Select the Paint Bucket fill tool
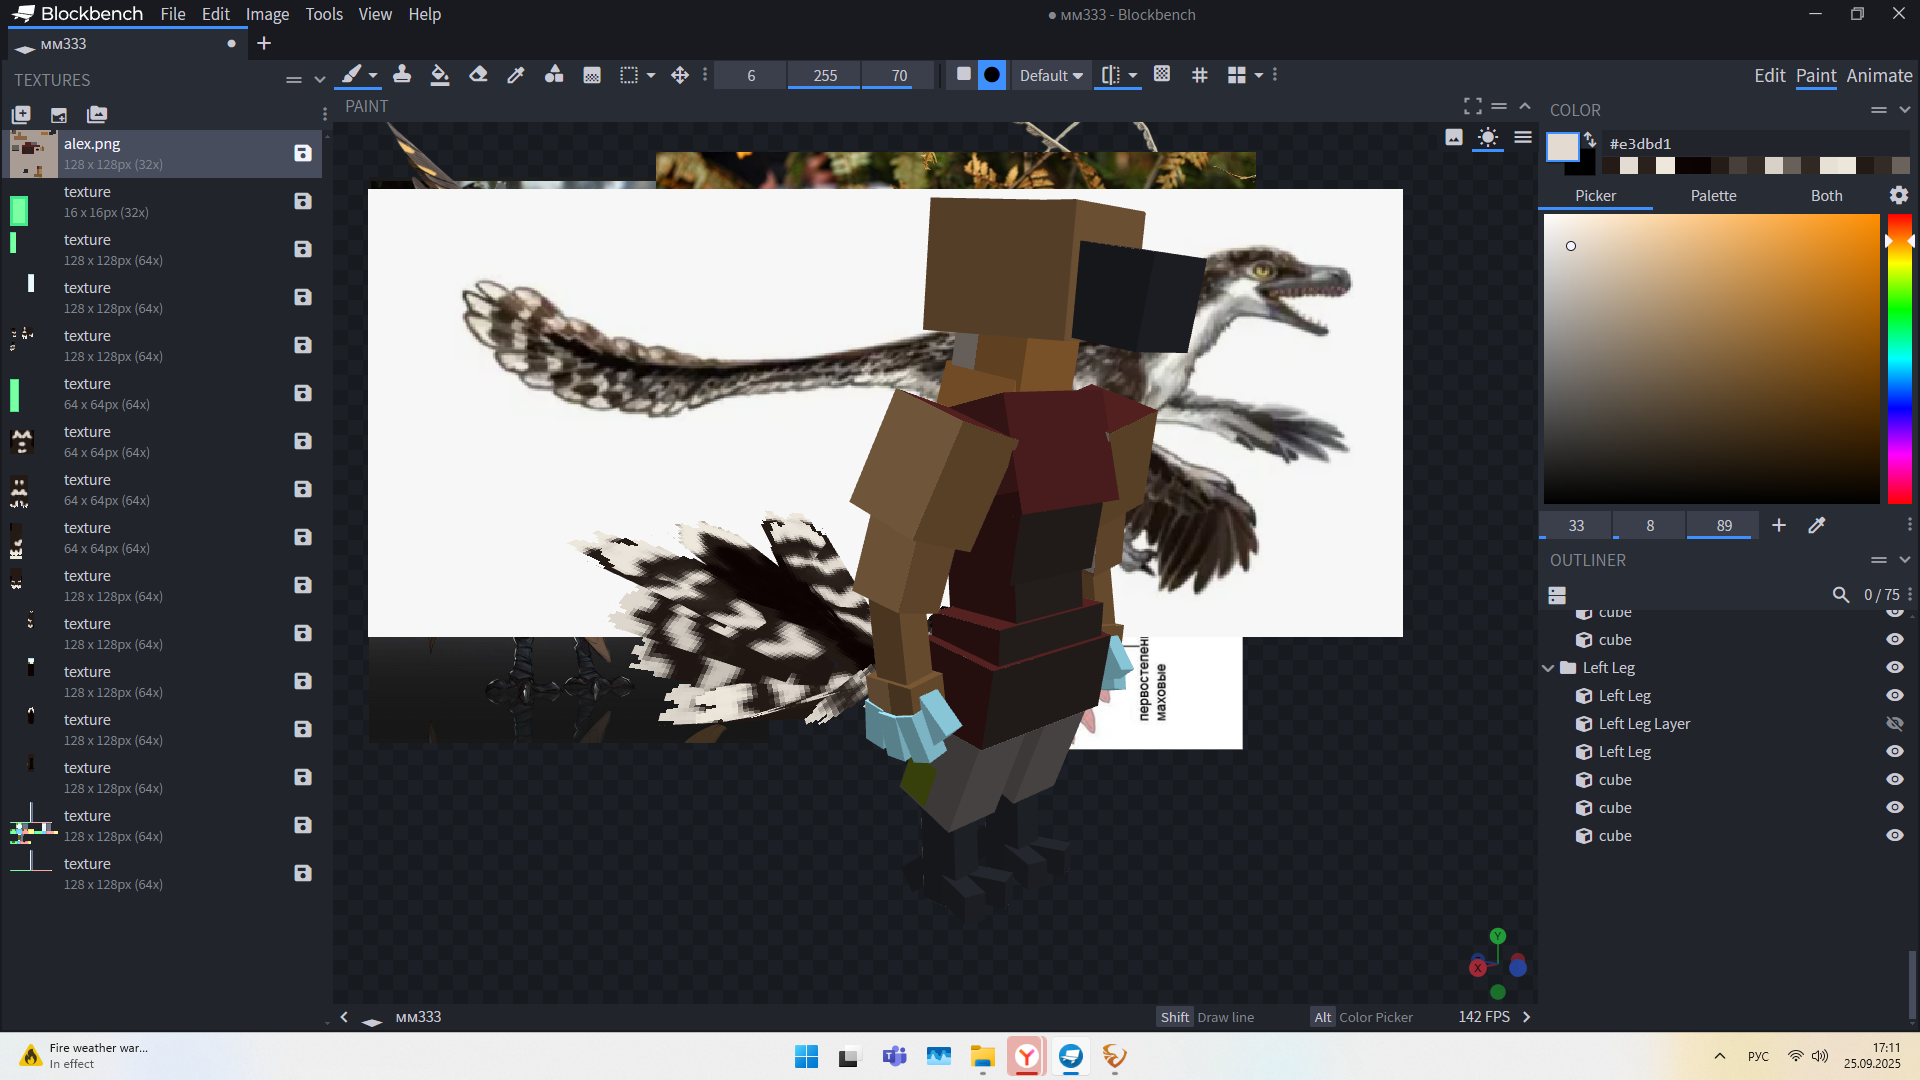 (440, 75)
